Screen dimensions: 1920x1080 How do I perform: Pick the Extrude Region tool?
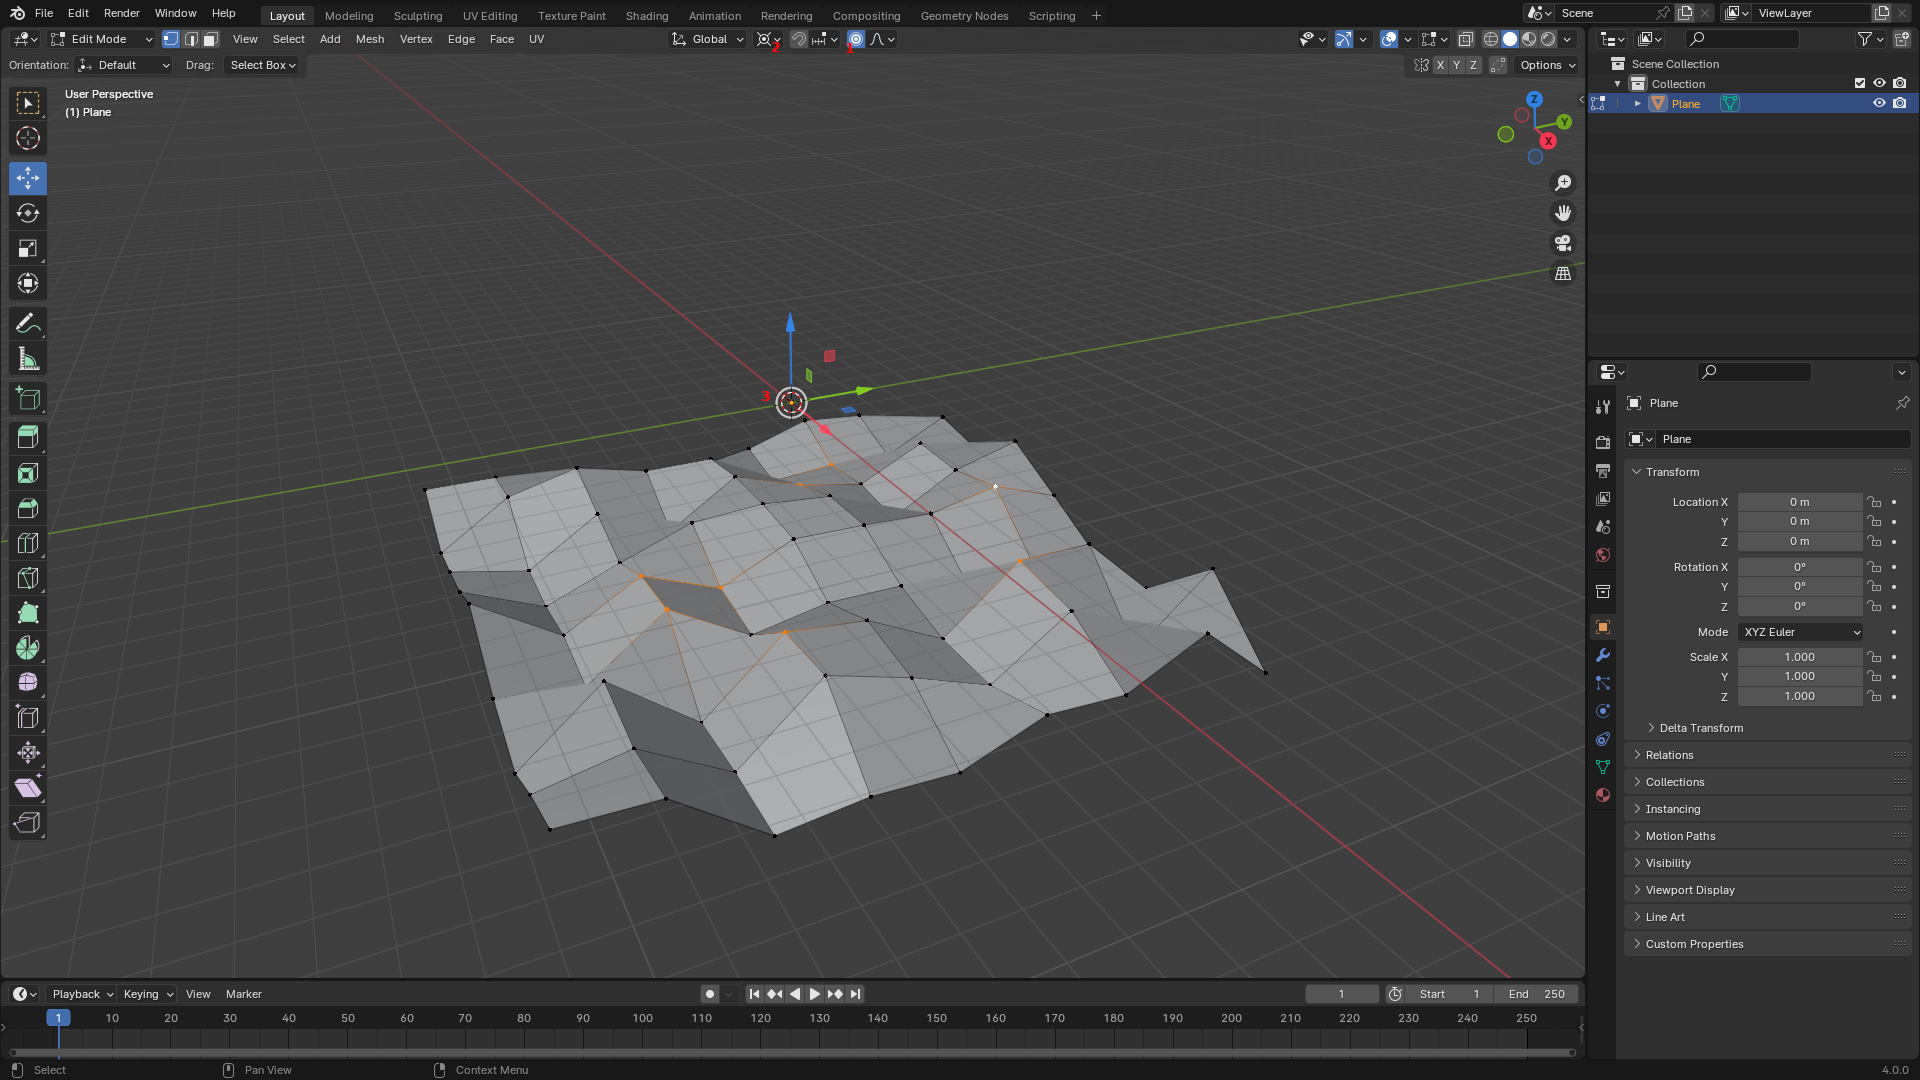[28, 438]
